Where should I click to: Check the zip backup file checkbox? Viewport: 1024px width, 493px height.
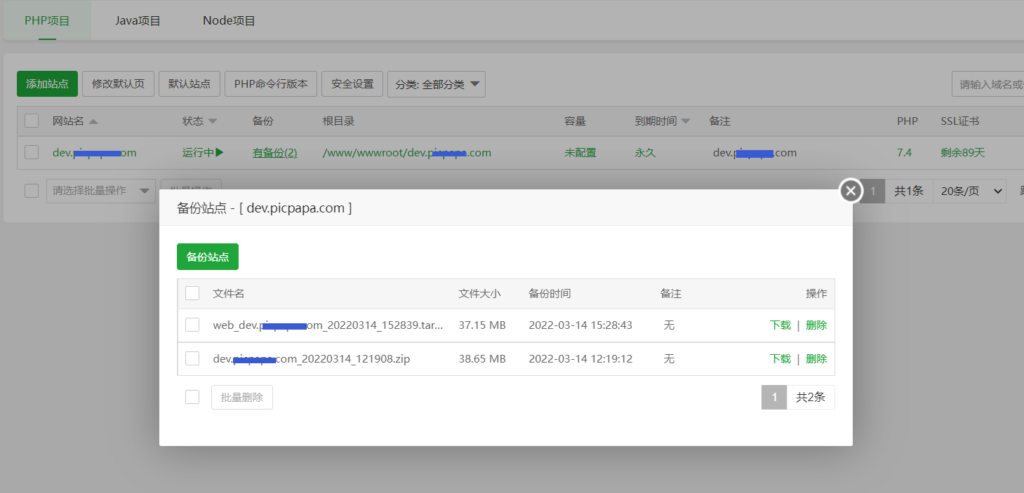(x=193, y=358)
